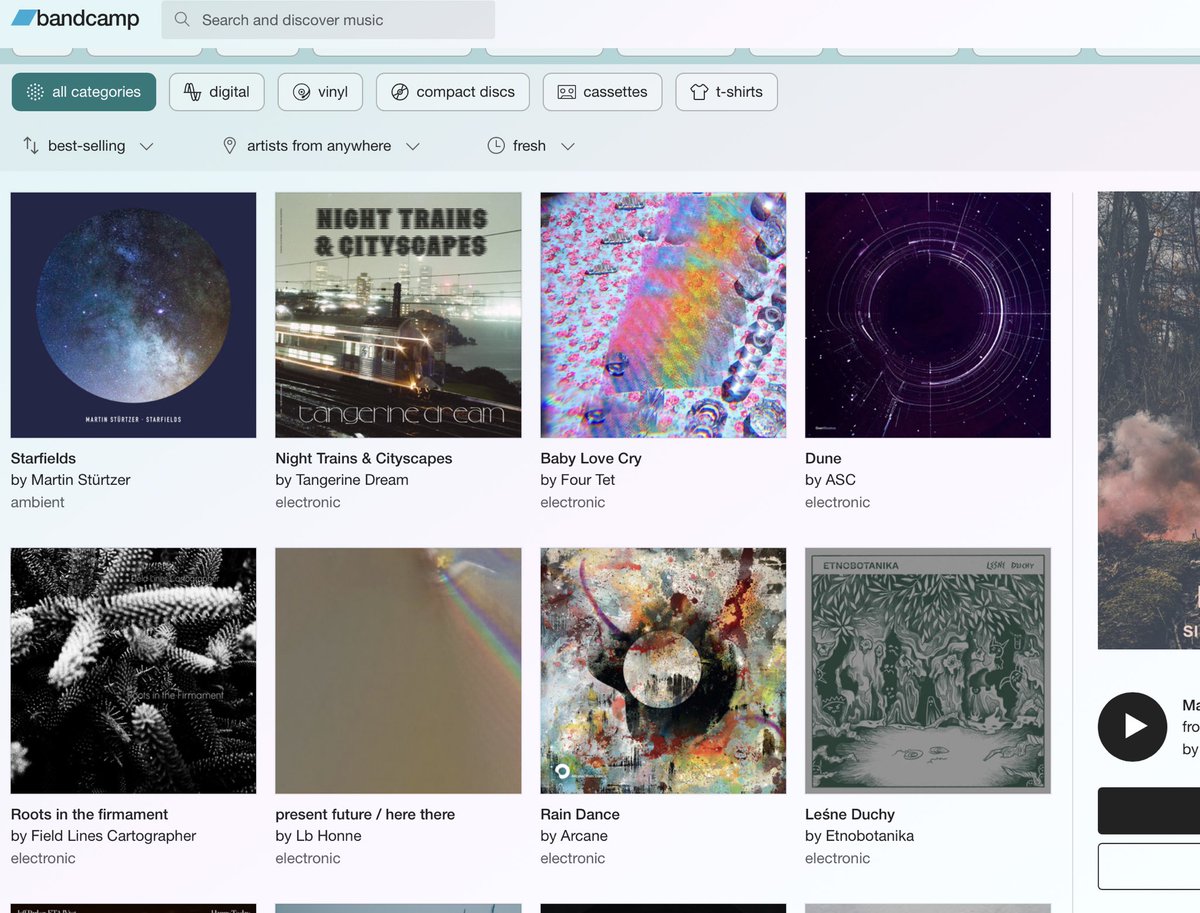1200x913 pixels.
Task: Filter by digital format
Action: click(217, 92)
